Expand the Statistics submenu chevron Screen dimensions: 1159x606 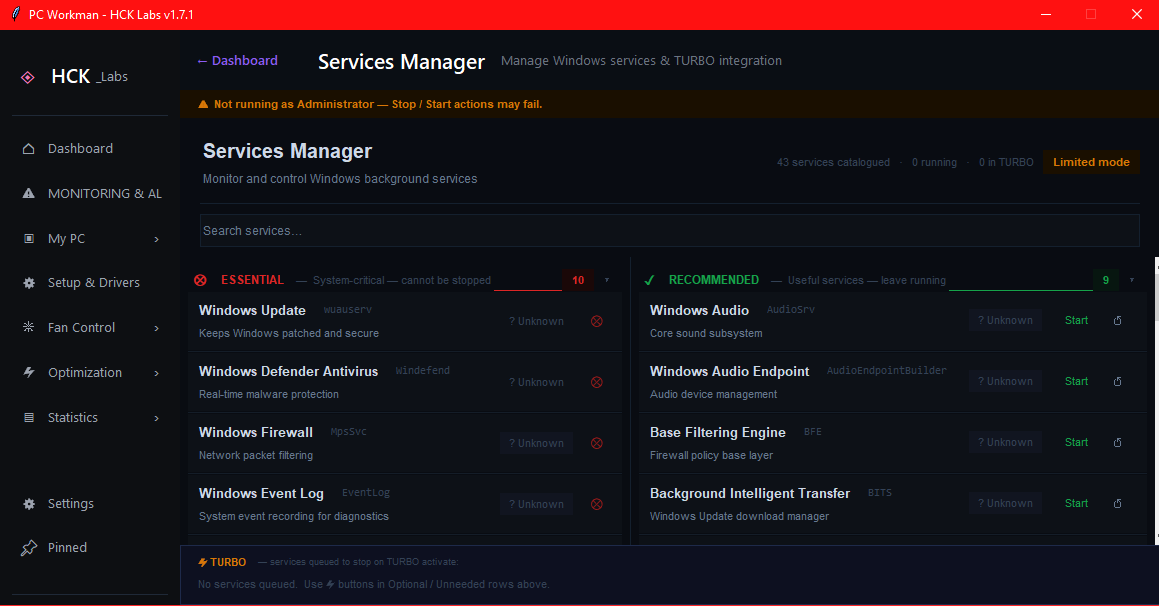pos(157,418)
